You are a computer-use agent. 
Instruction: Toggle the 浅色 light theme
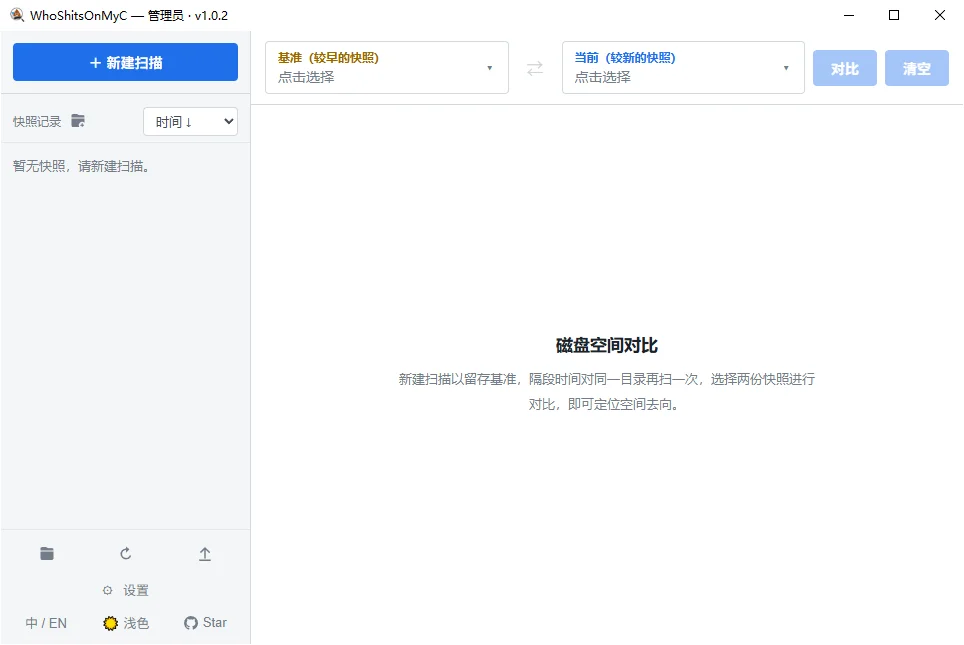(x=126, y=623)
